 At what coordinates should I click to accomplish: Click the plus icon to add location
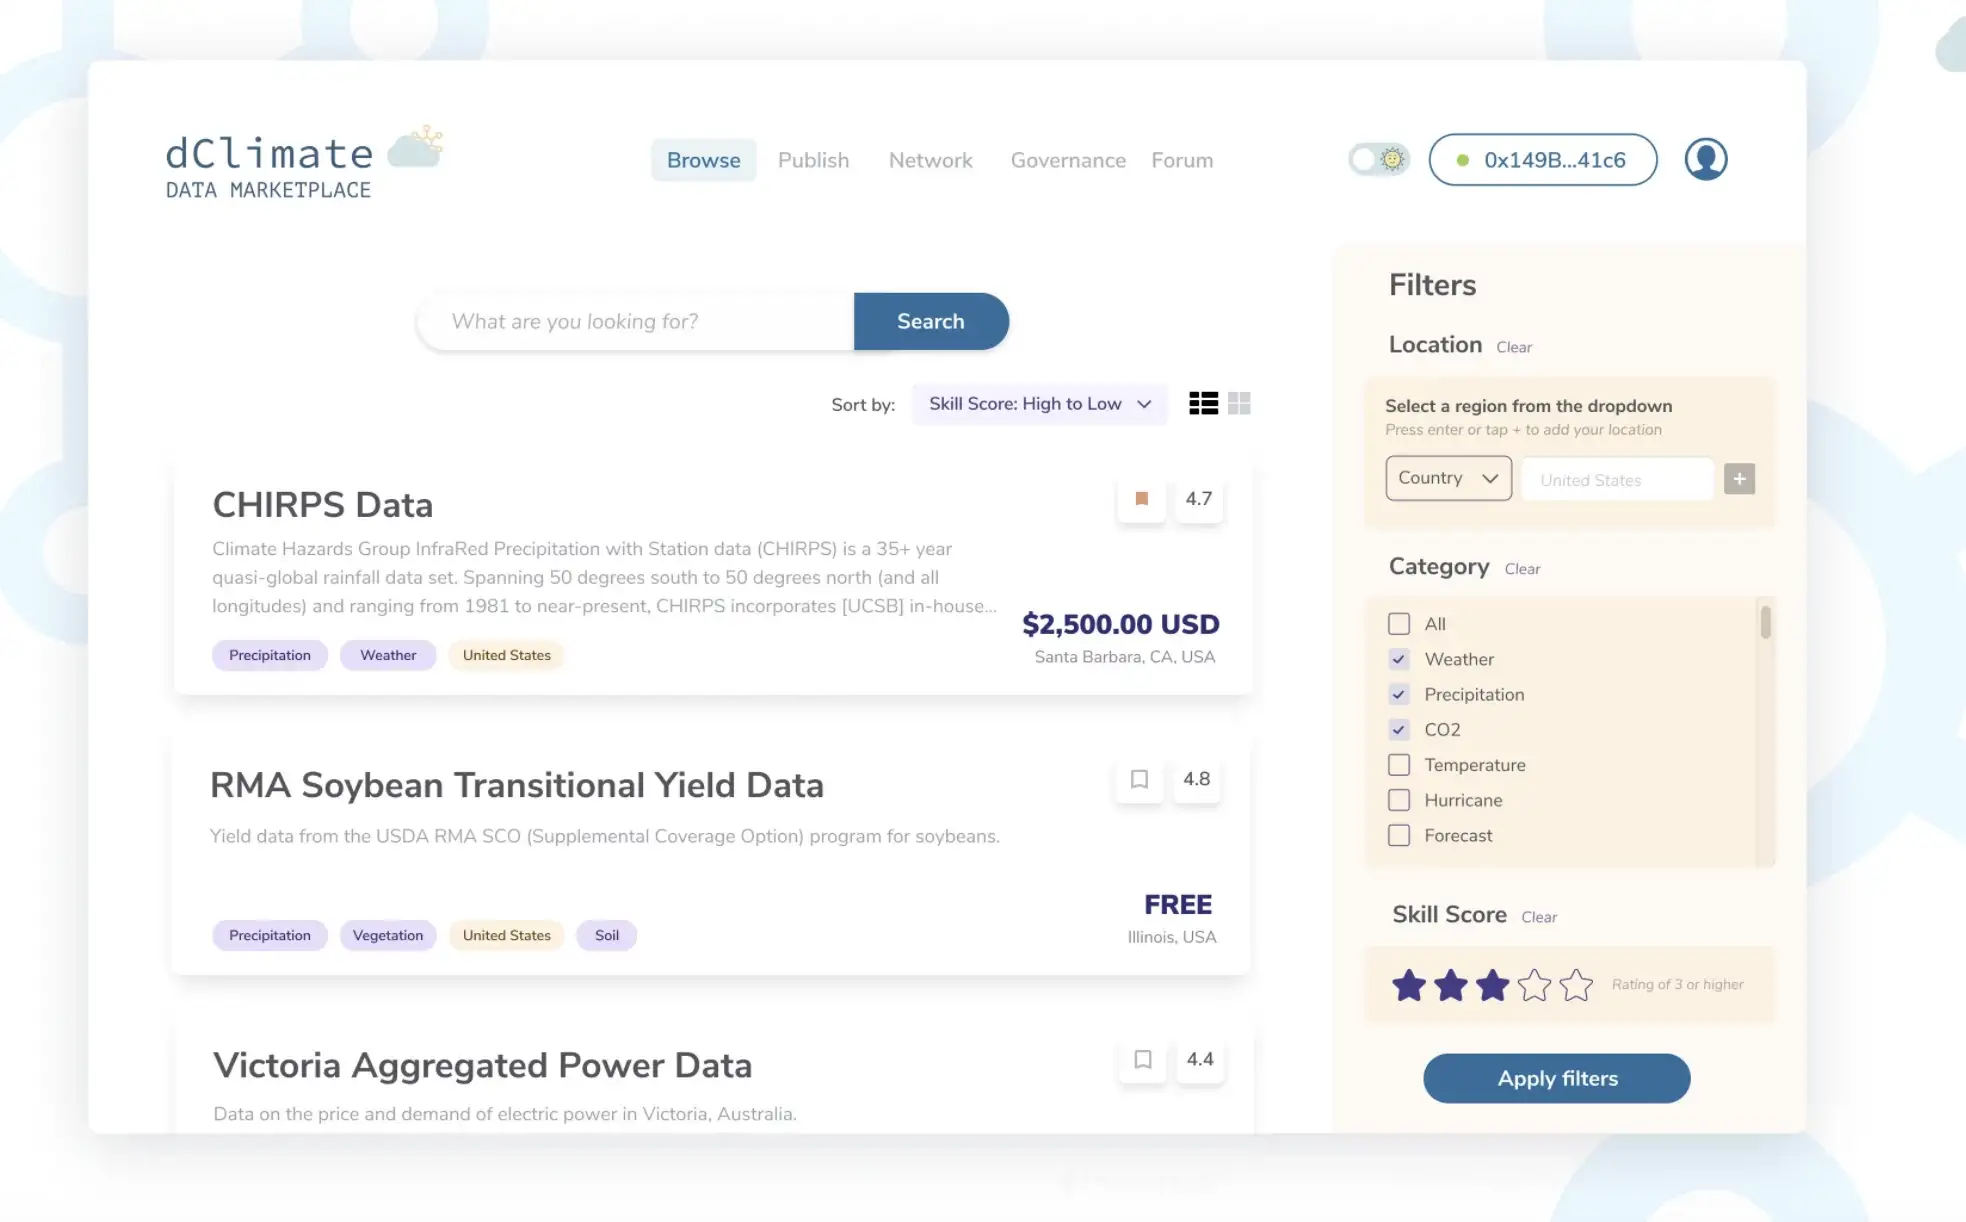click(x=1739, y=479)
